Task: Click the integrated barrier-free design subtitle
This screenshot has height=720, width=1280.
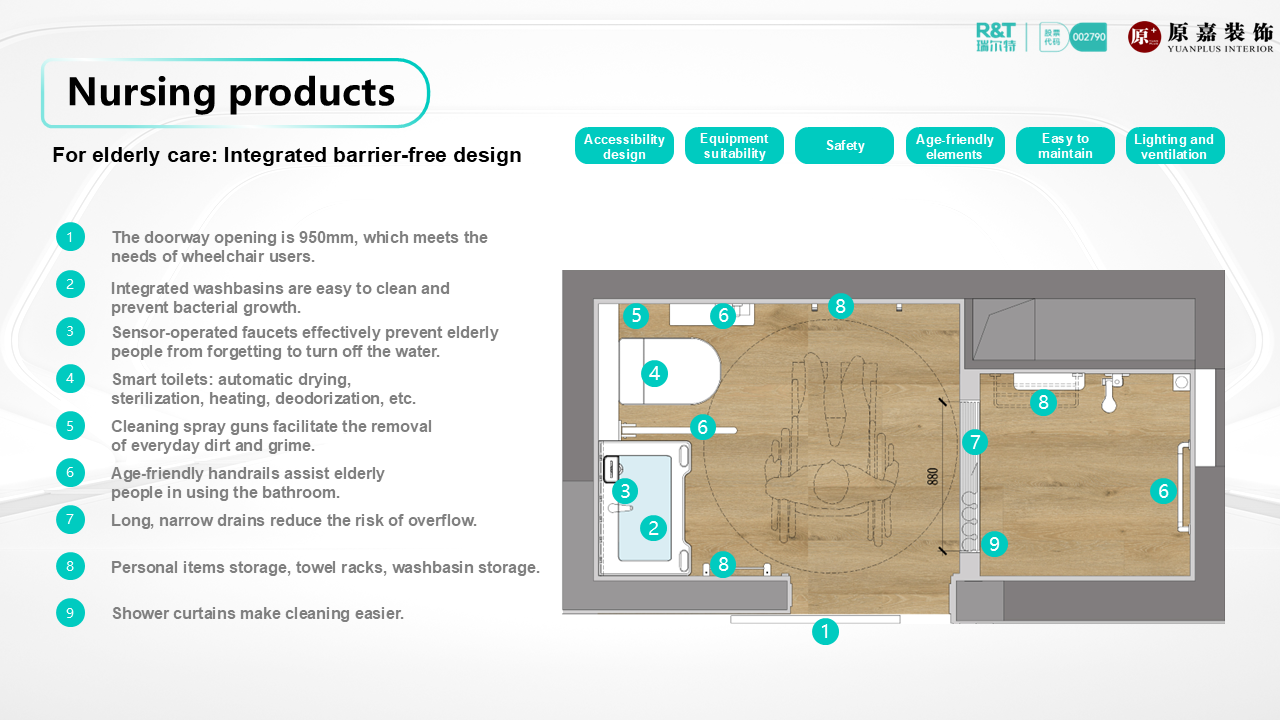Action: 287,155
